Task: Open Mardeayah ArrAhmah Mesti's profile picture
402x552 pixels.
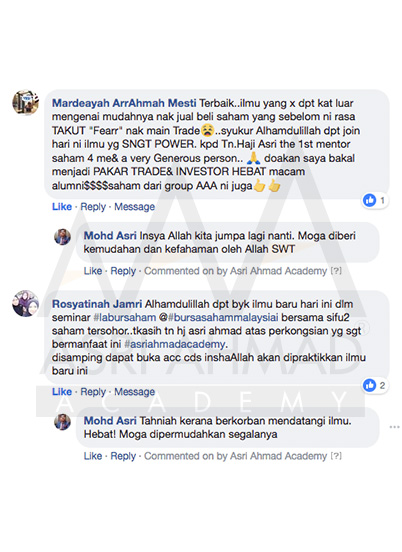Action: click(x=25, y=102)
